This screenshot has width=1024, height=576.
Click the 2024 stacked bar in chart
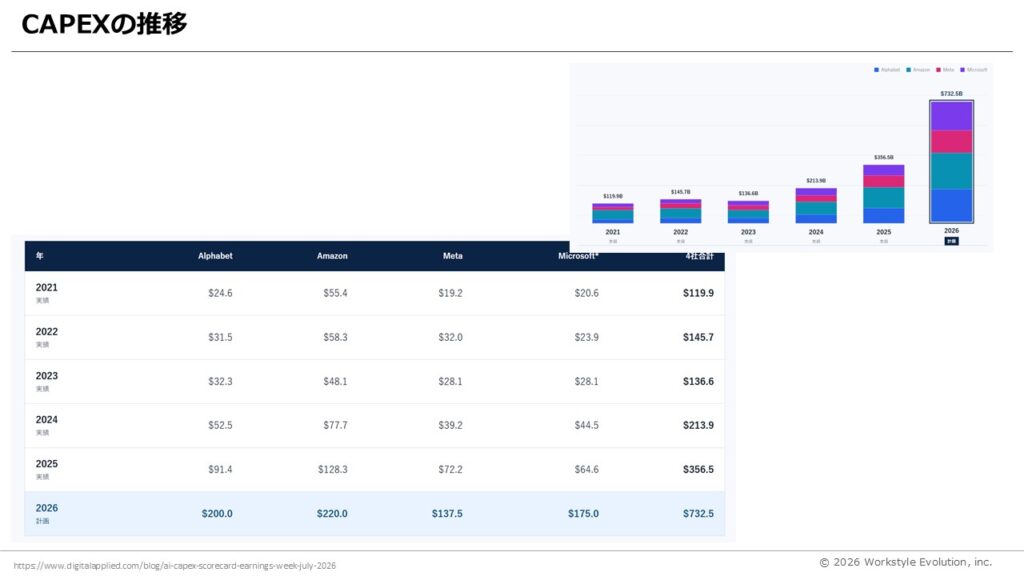coord(816,206)
